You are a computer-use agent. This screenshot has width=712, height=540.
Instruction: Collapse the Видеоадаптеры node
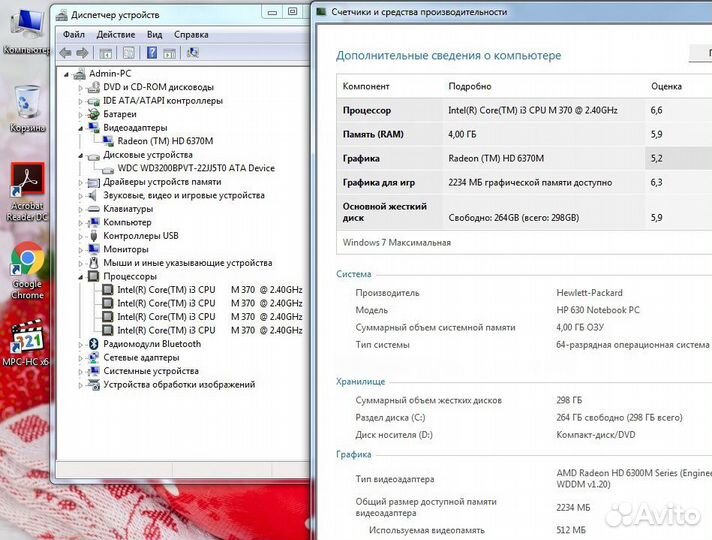(x=80, y=129)
